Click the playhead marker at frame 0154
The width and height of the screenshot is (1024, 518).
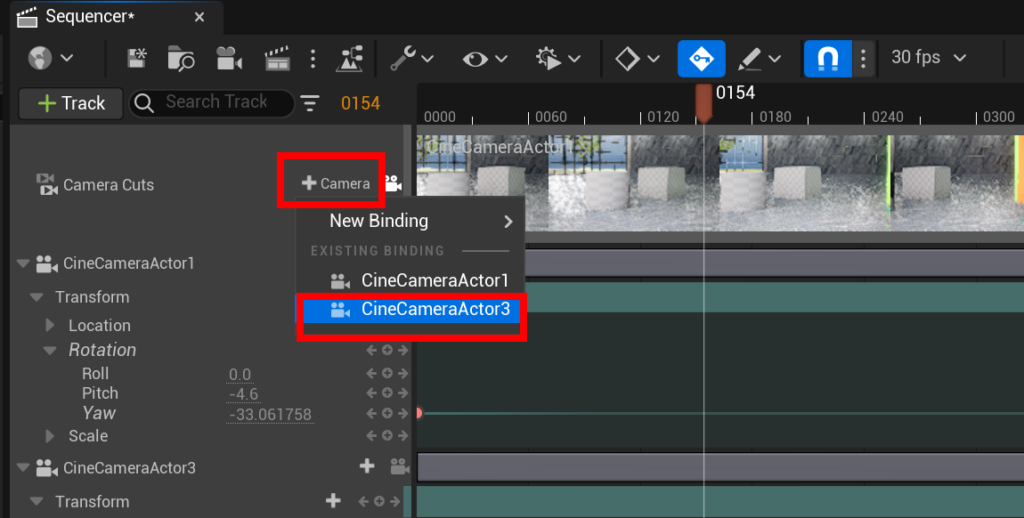click(703, 103)
